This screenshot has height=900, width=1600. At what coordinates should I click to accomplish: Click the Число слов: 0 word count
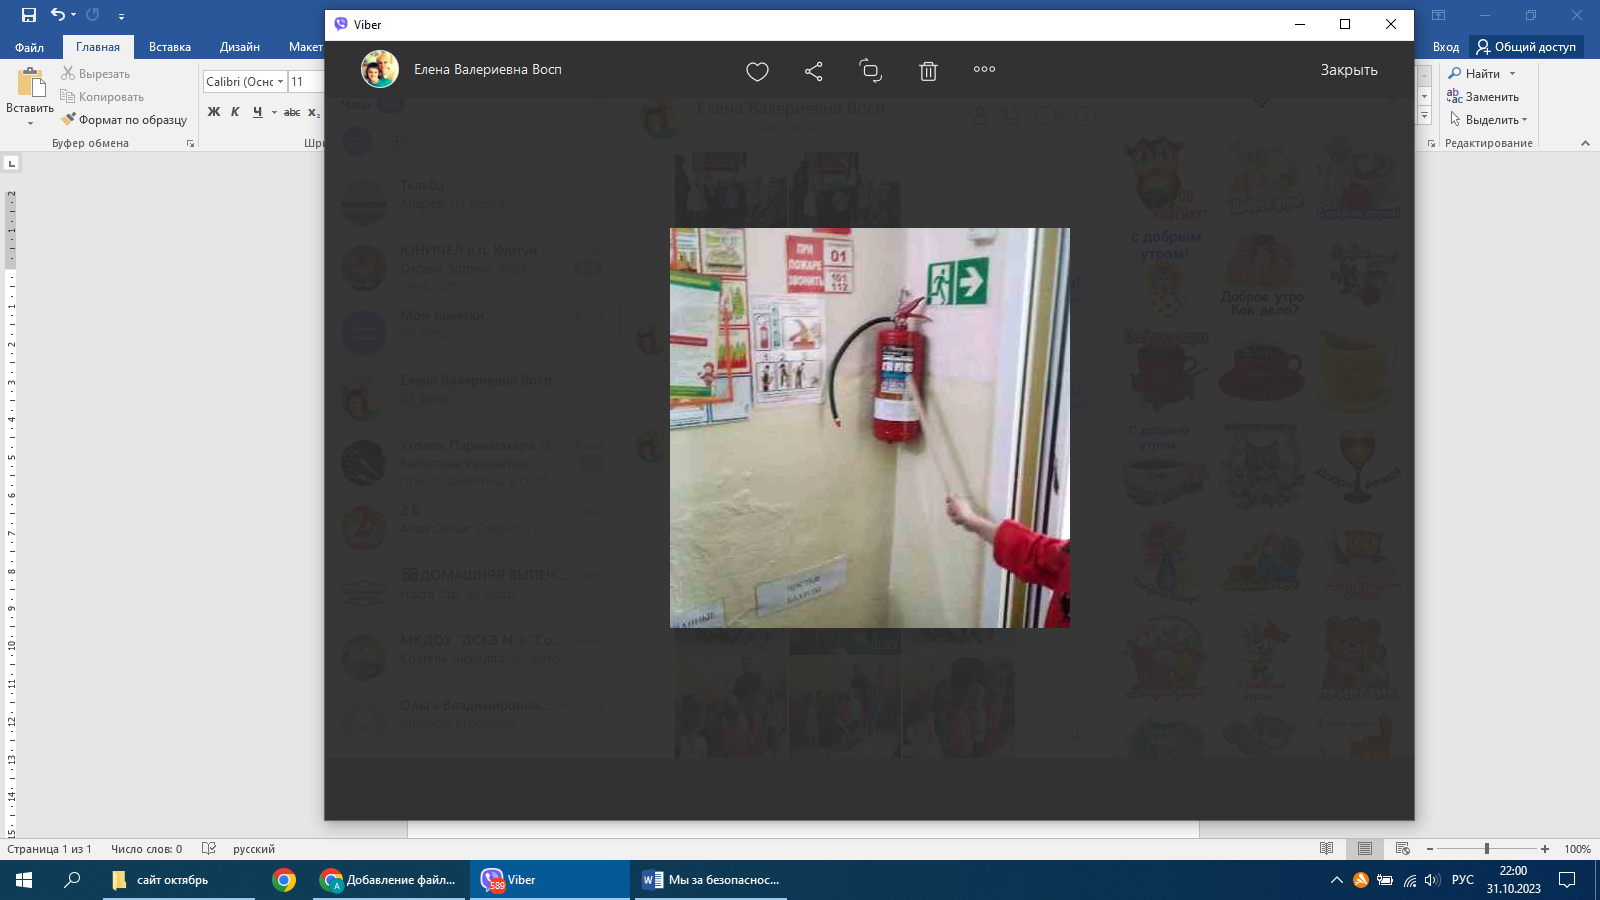[146, 849]
